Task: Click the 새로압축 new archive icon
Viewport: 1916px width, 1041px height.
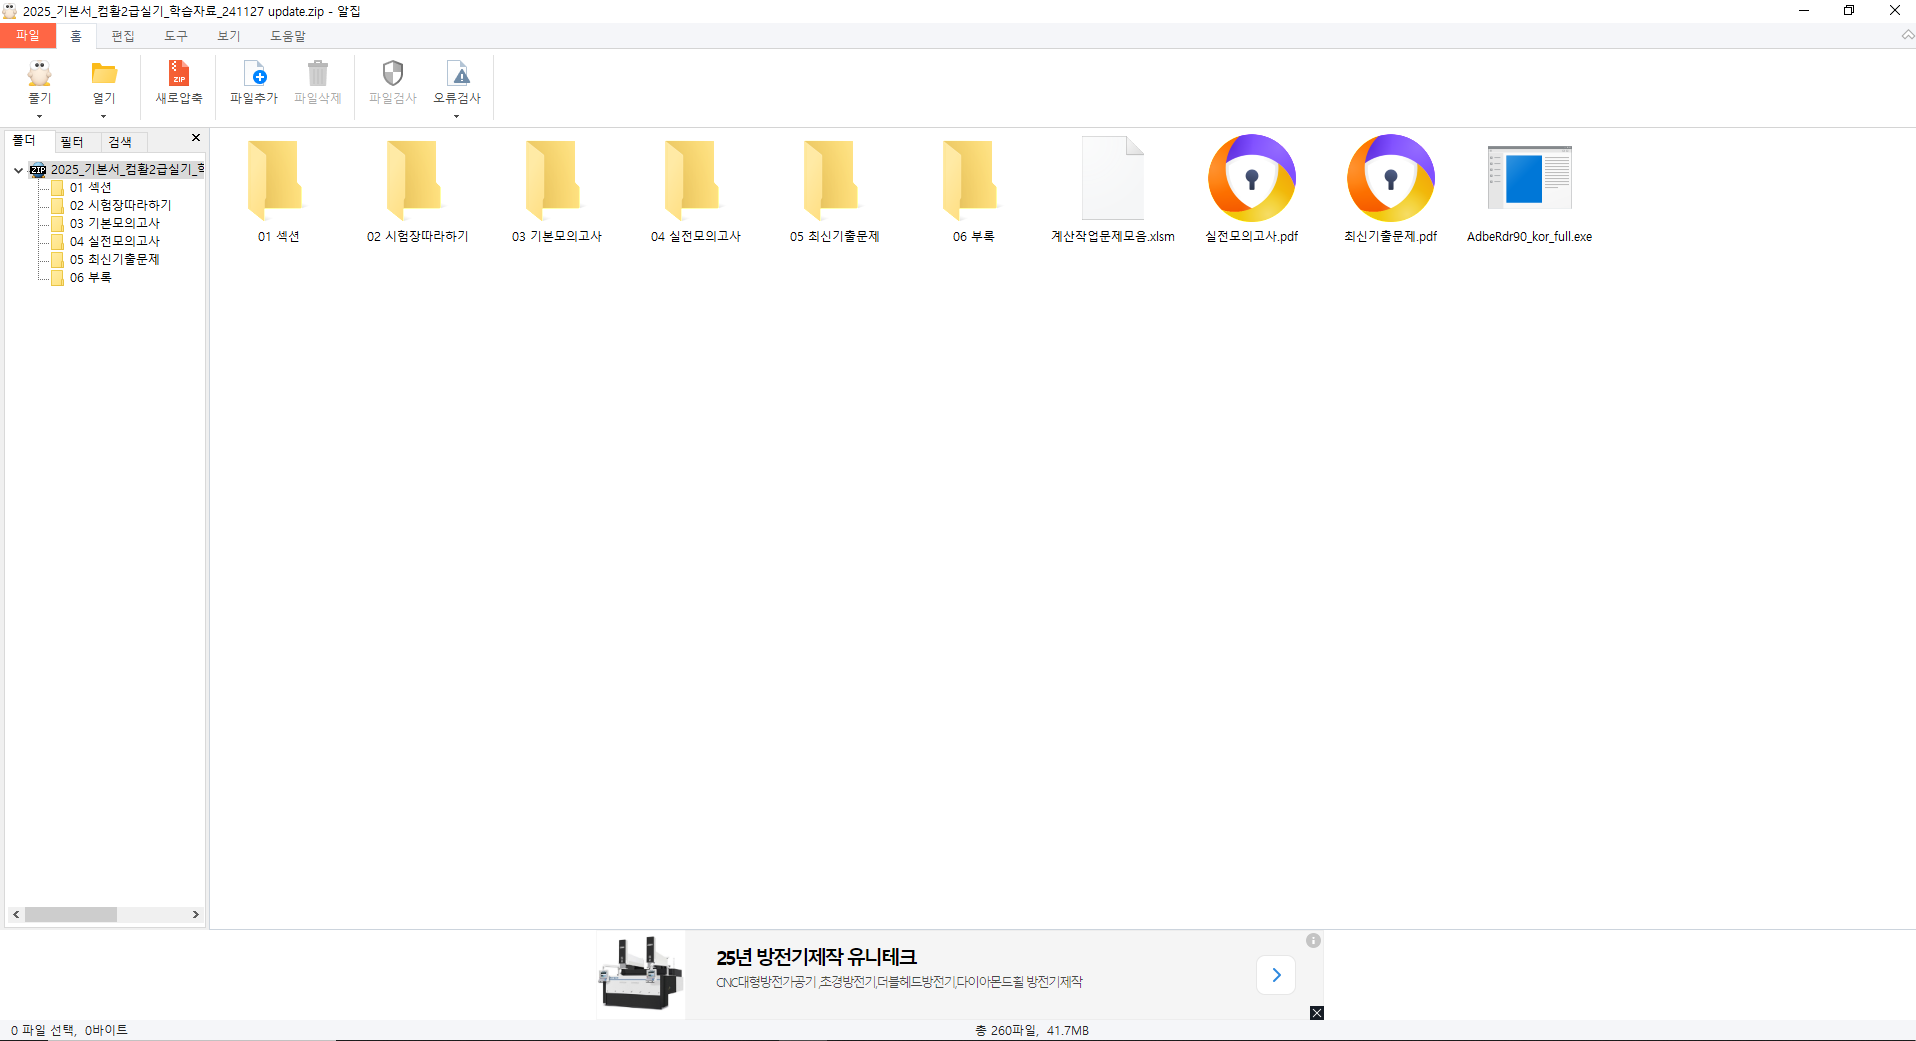Action: click(x=179, y=74)
